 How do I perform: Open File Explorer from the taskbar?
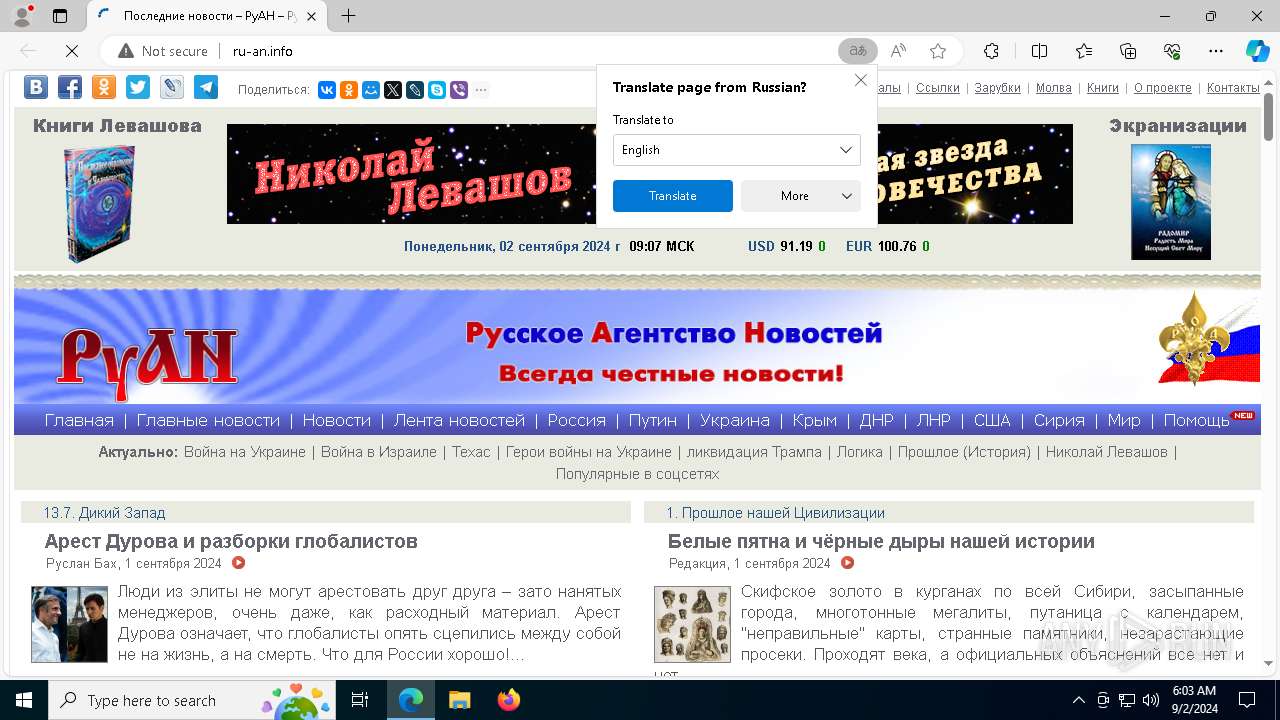(459, 700)
